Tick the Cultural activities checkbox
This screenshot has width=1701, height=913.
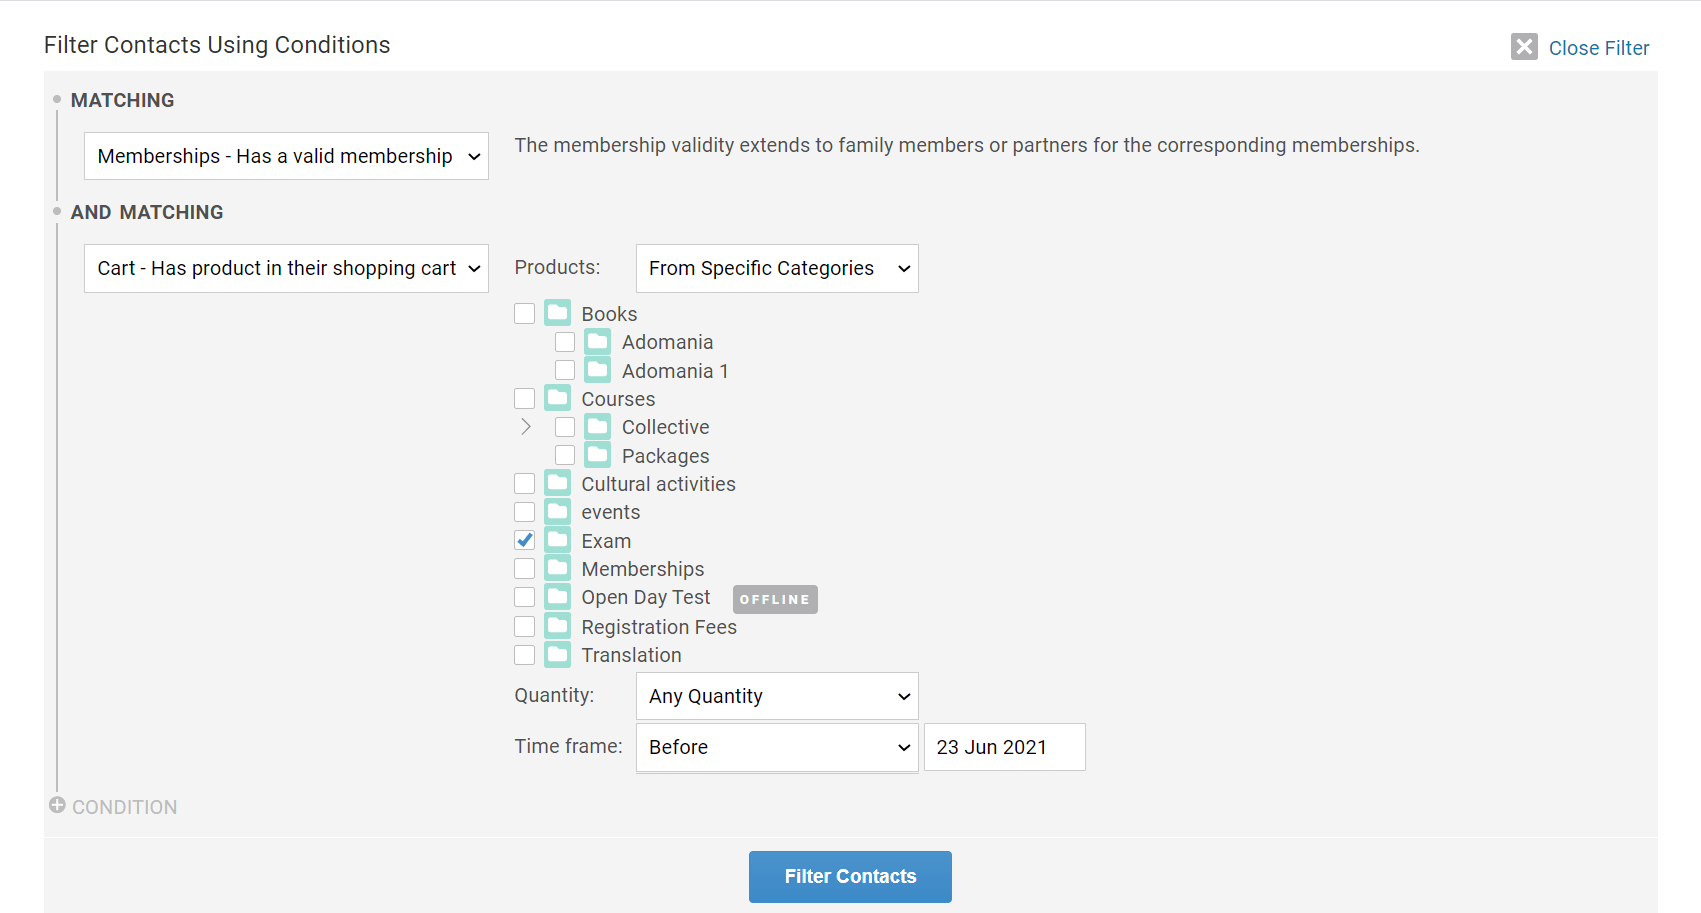coord(524,484)
